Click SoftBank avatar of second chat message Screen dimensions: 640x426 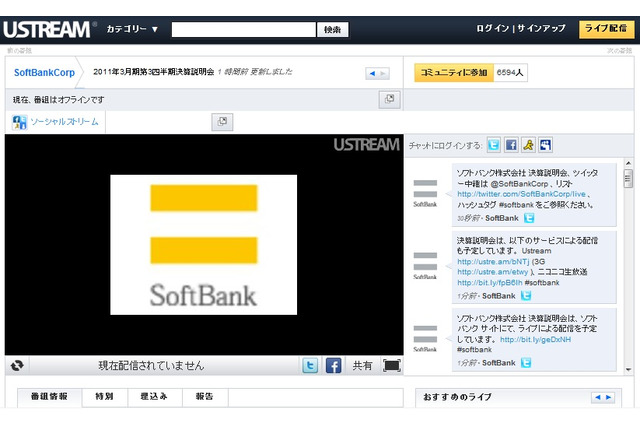pyautogui.click(x=425, y=266)
